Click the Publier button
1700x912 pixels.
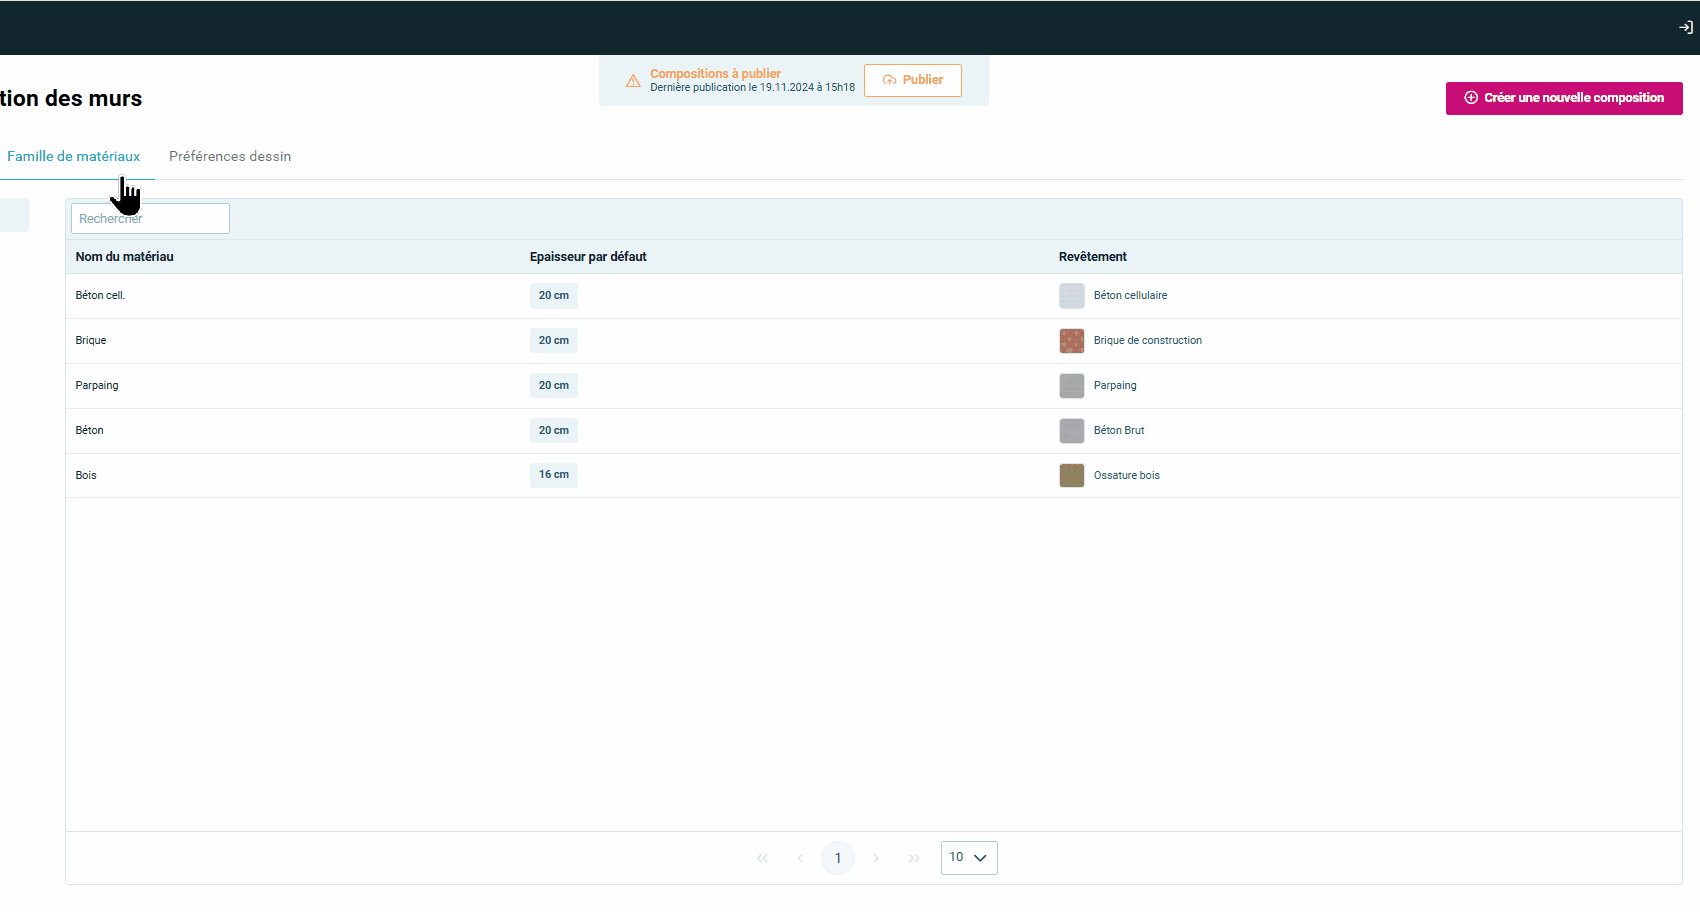coord(912,80)
